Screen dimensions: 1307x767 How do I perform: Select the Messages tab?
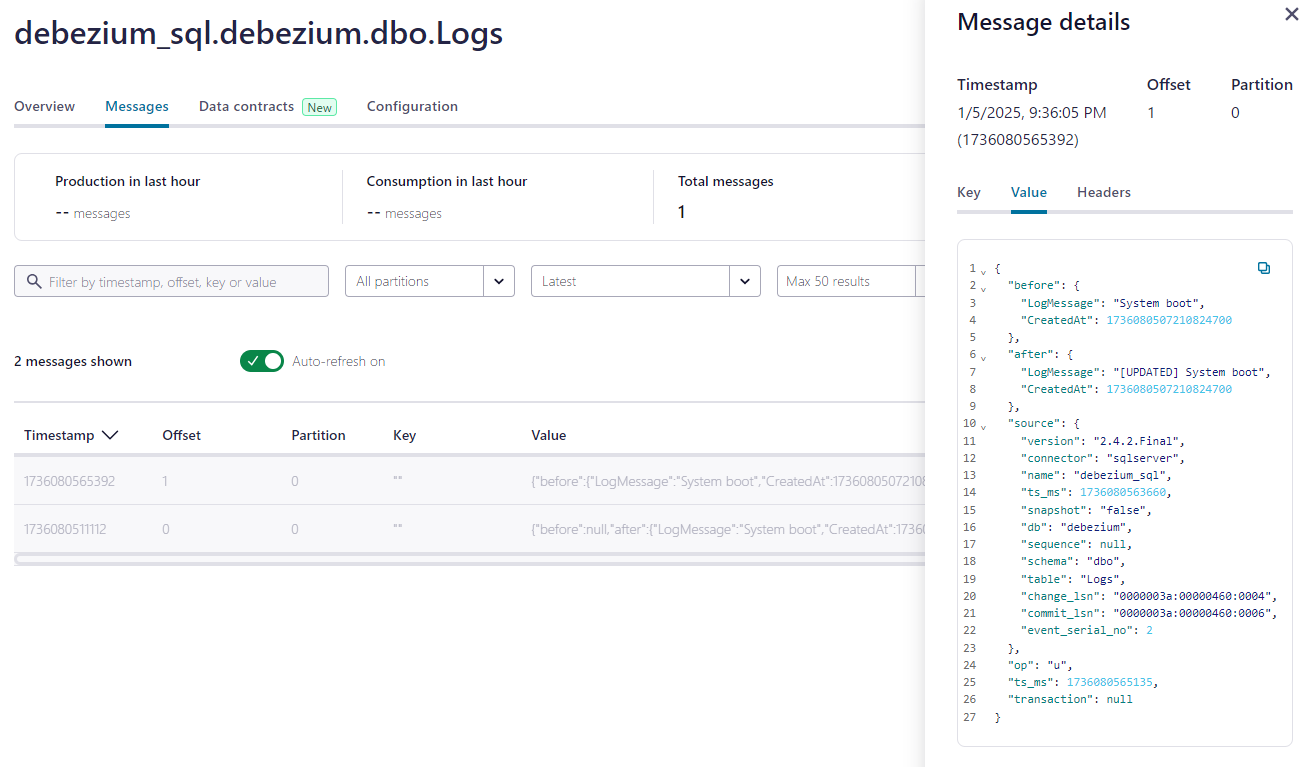pos(137,106)
